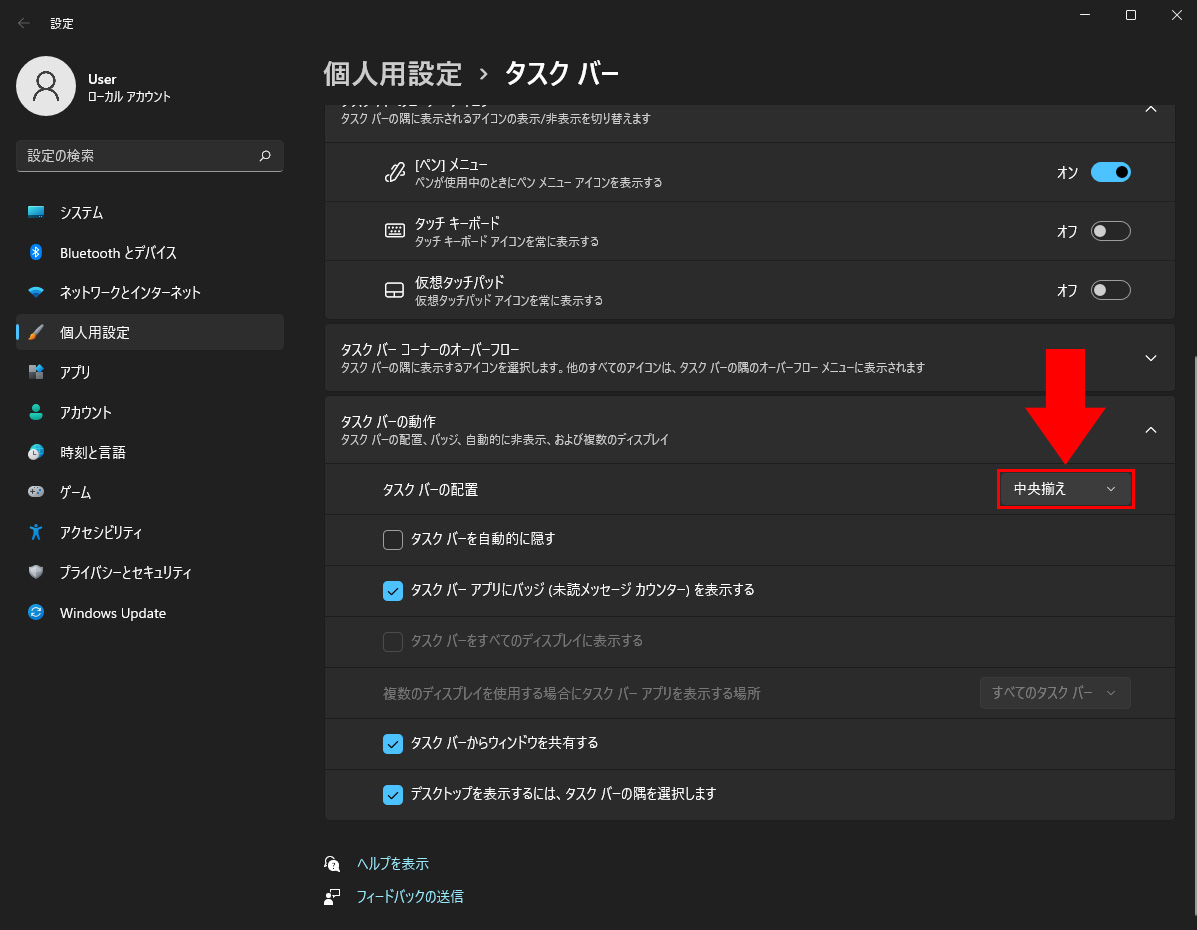Click the Bluetooth icon in sidebar
Image resolution: width=1197 pixels, height=930 pixels.
36,252
